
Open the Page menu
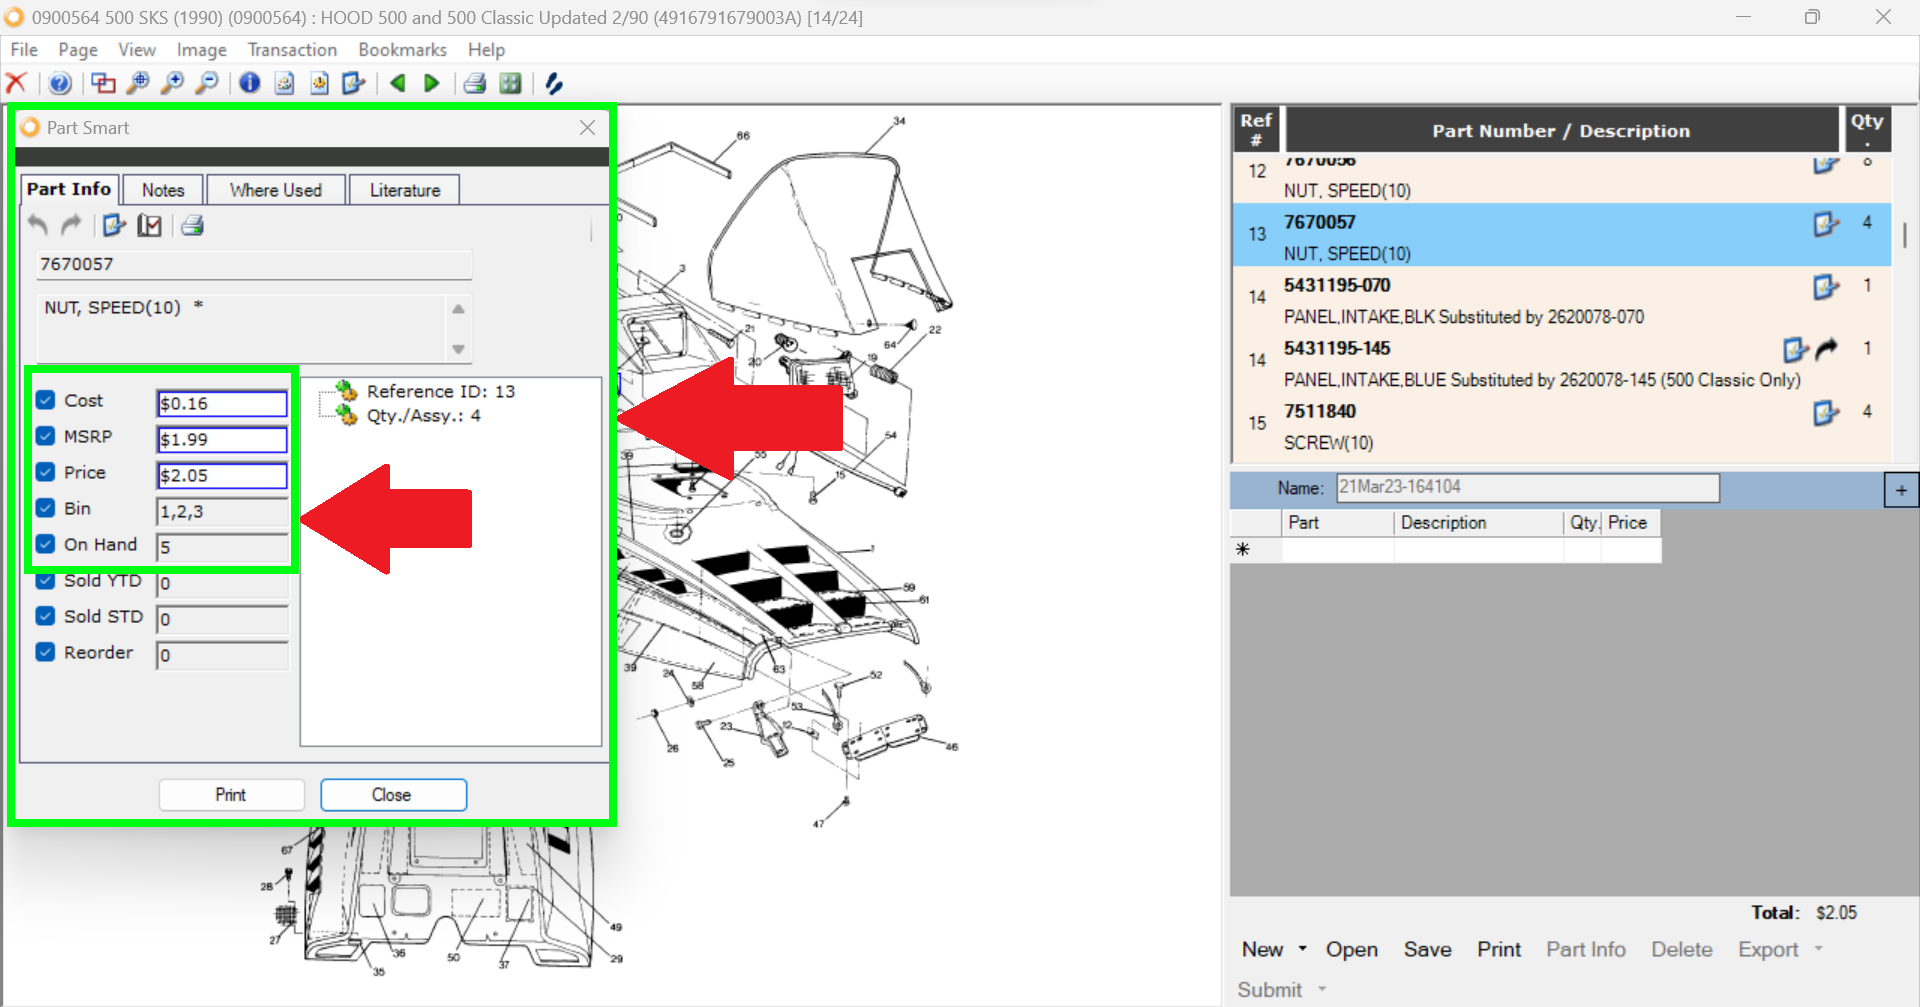78,50
